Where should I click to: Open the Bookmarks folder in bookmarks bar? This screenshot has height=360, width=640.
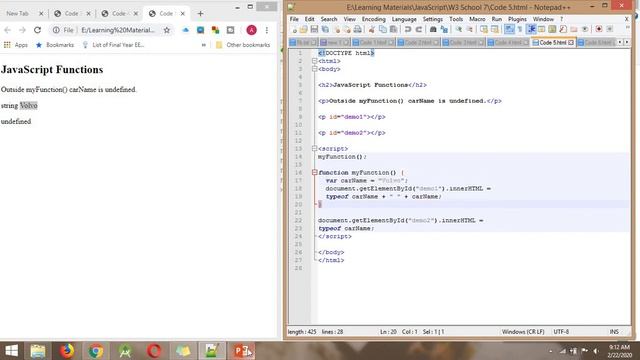[55, 45]
